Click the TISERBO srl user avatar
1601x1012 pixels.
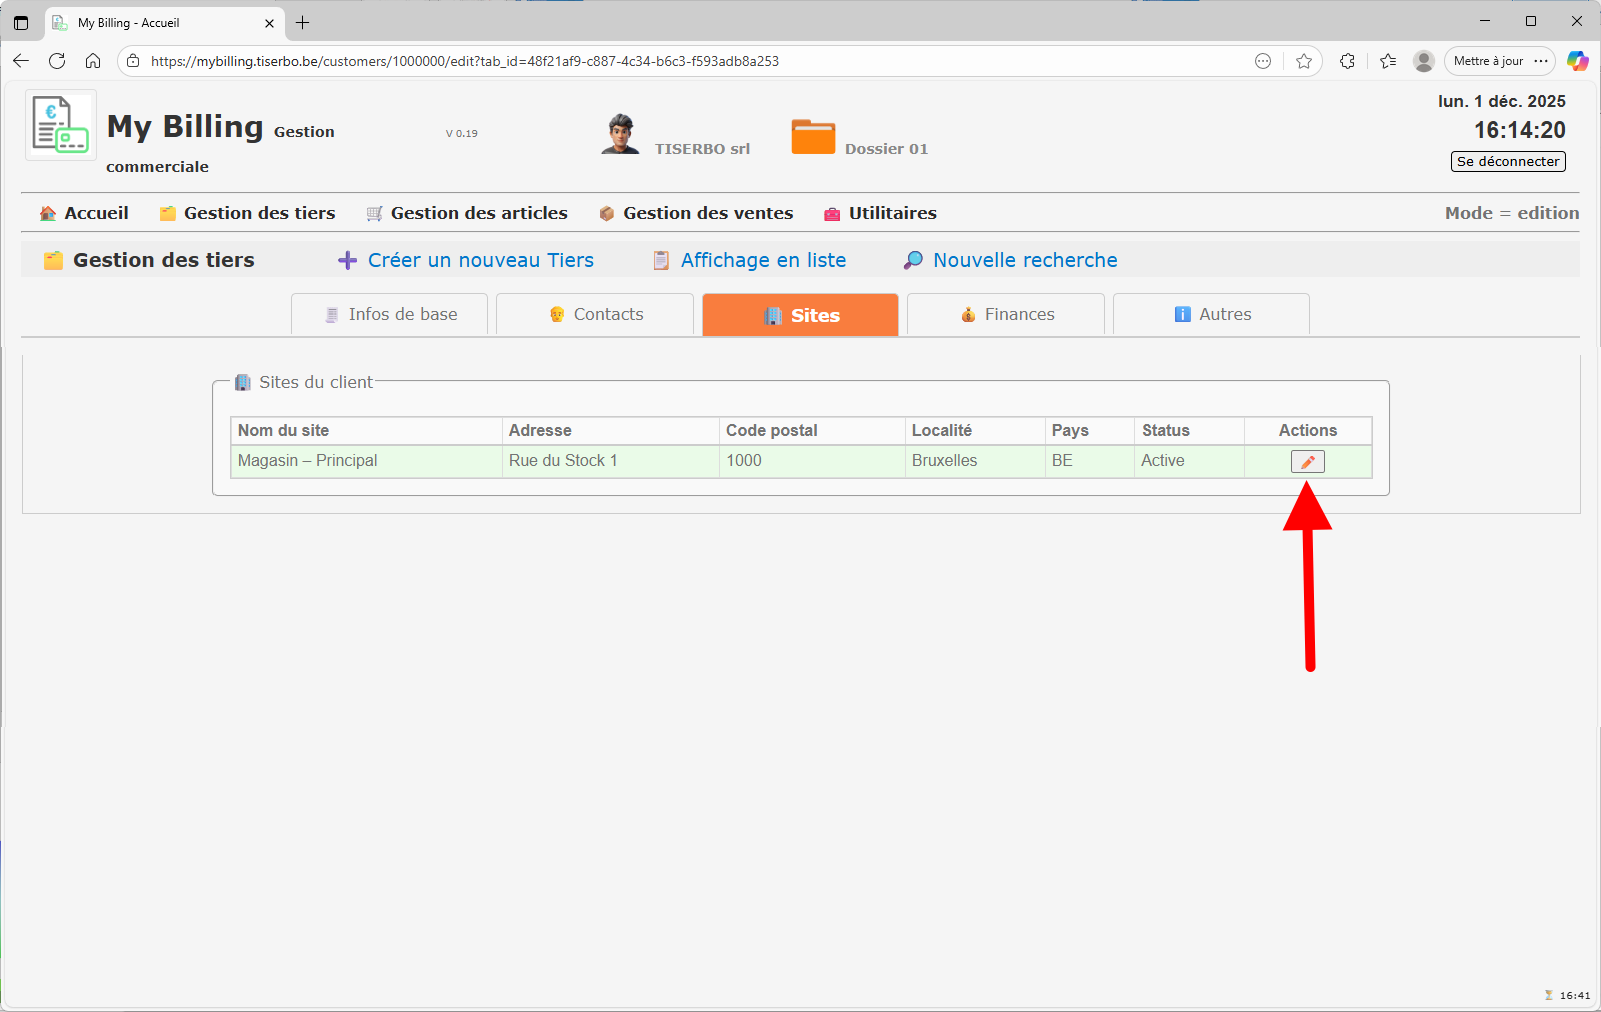(x=620, y=135)
